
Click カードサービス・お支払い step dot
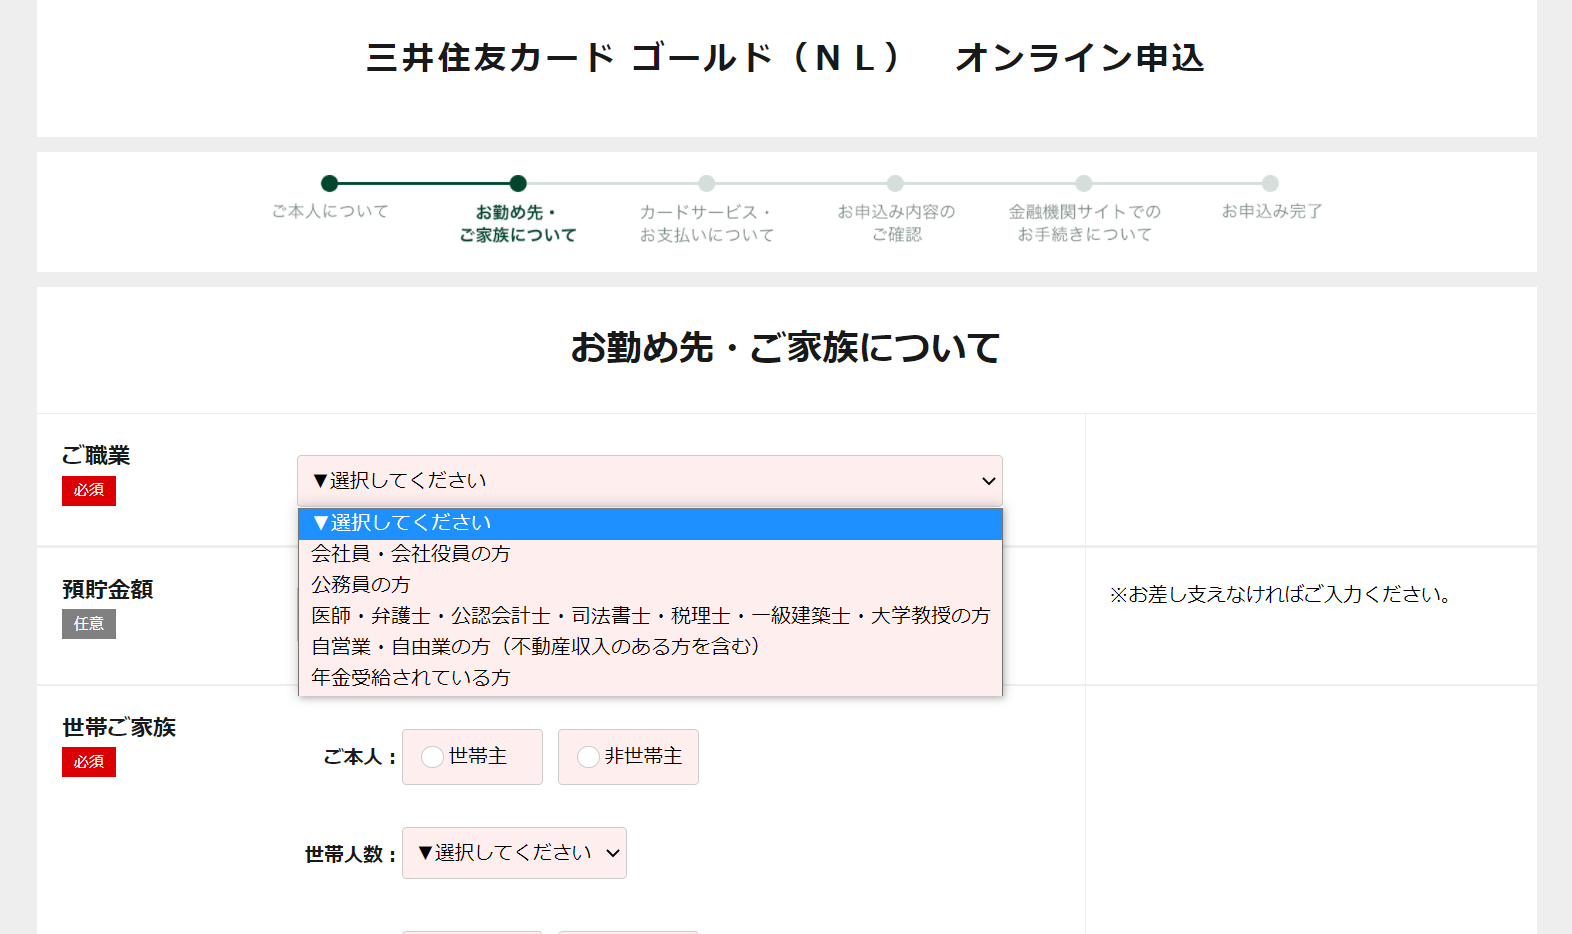tap(707, 183)
